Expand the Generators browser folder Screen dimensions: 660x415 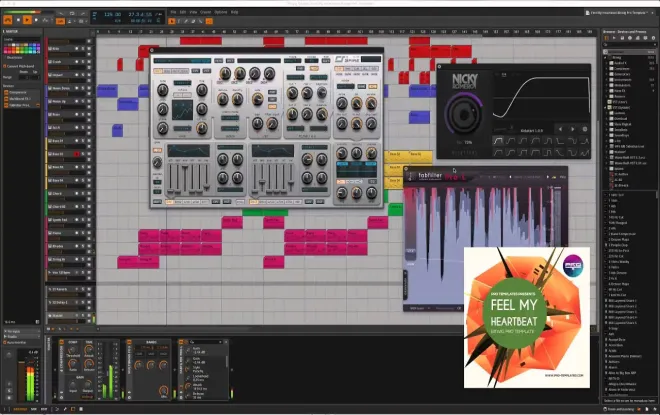click(607, 74)
